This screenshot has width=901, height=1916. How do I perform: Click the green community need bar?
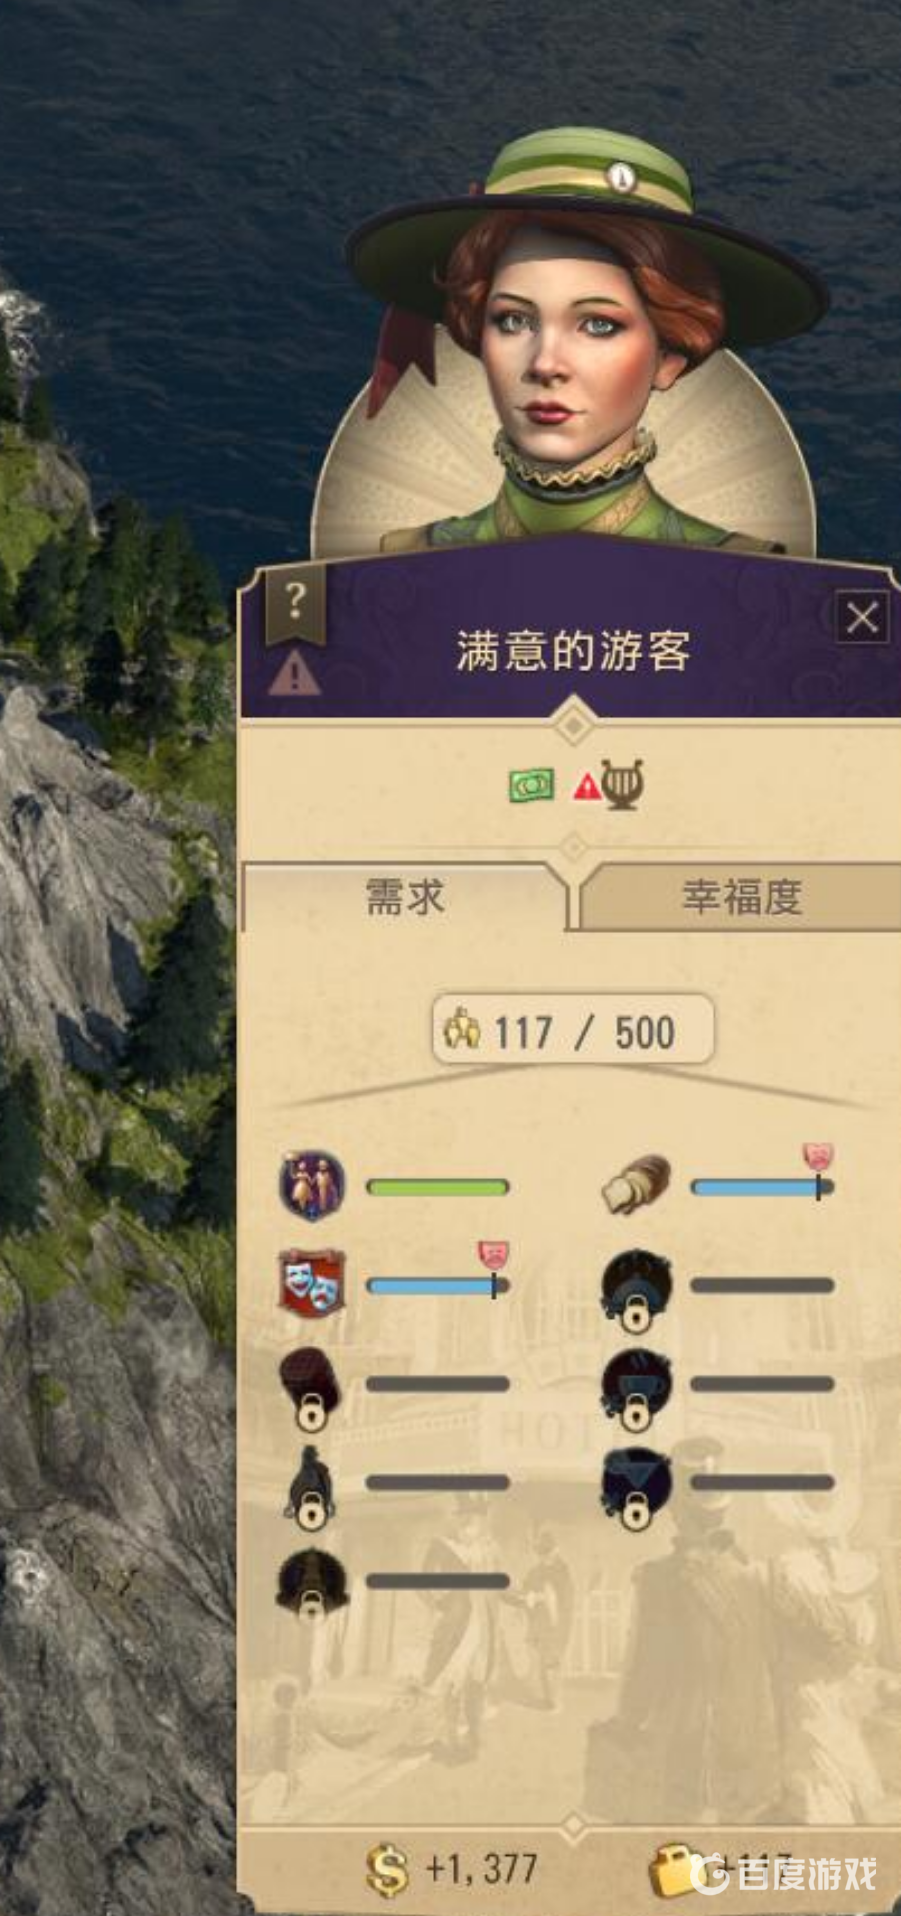[x=438, y=1187]
